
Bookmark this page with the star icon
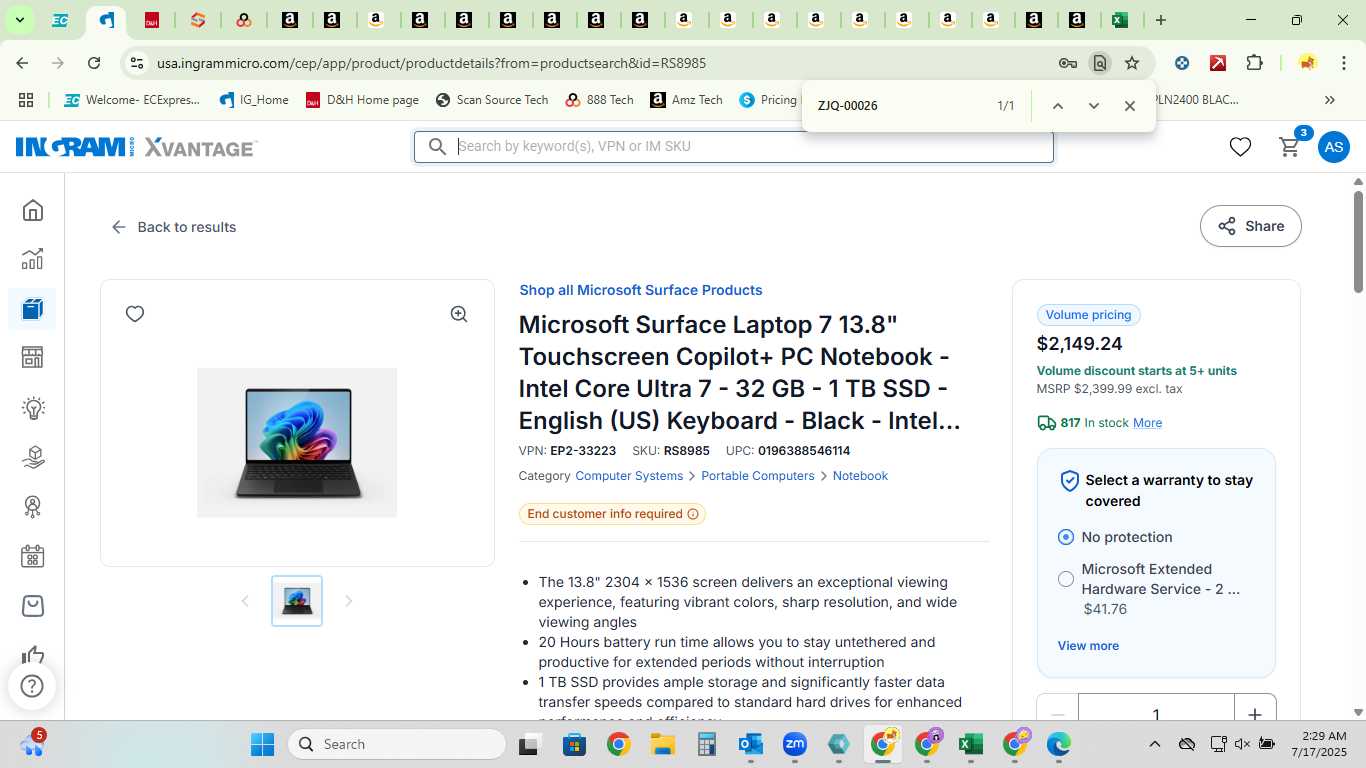point(1132,63)
